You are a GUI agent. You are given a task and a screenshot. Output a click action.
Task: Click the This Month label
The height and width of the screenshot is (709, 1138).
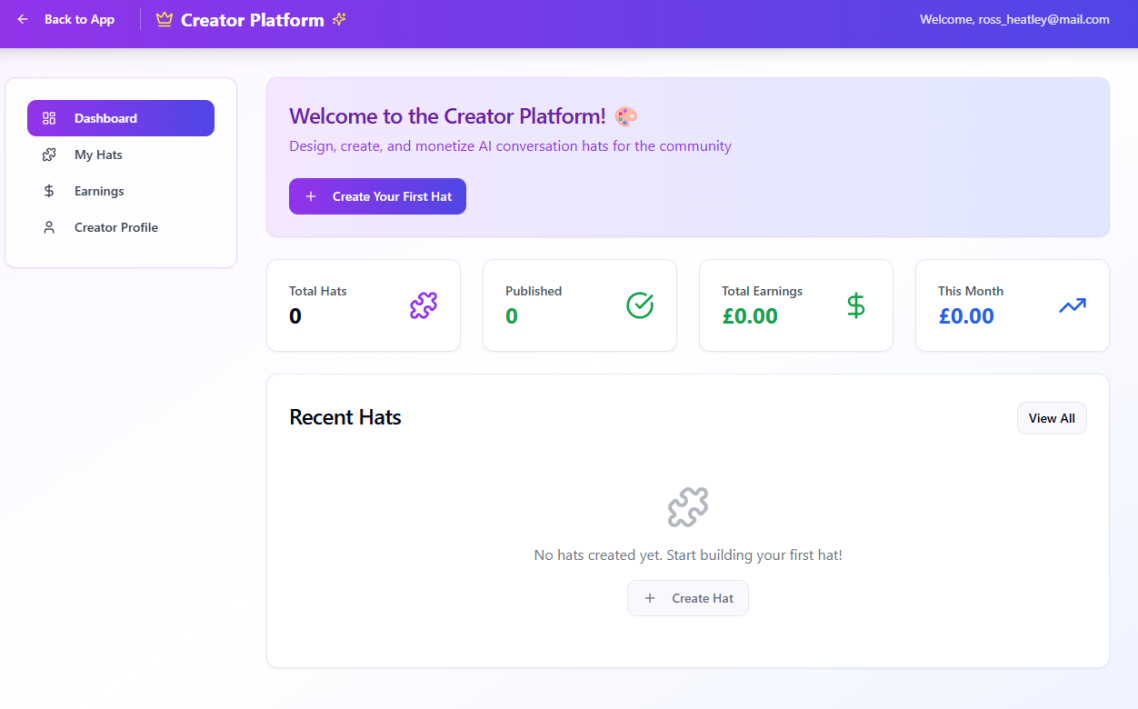(x=970, y=291)
